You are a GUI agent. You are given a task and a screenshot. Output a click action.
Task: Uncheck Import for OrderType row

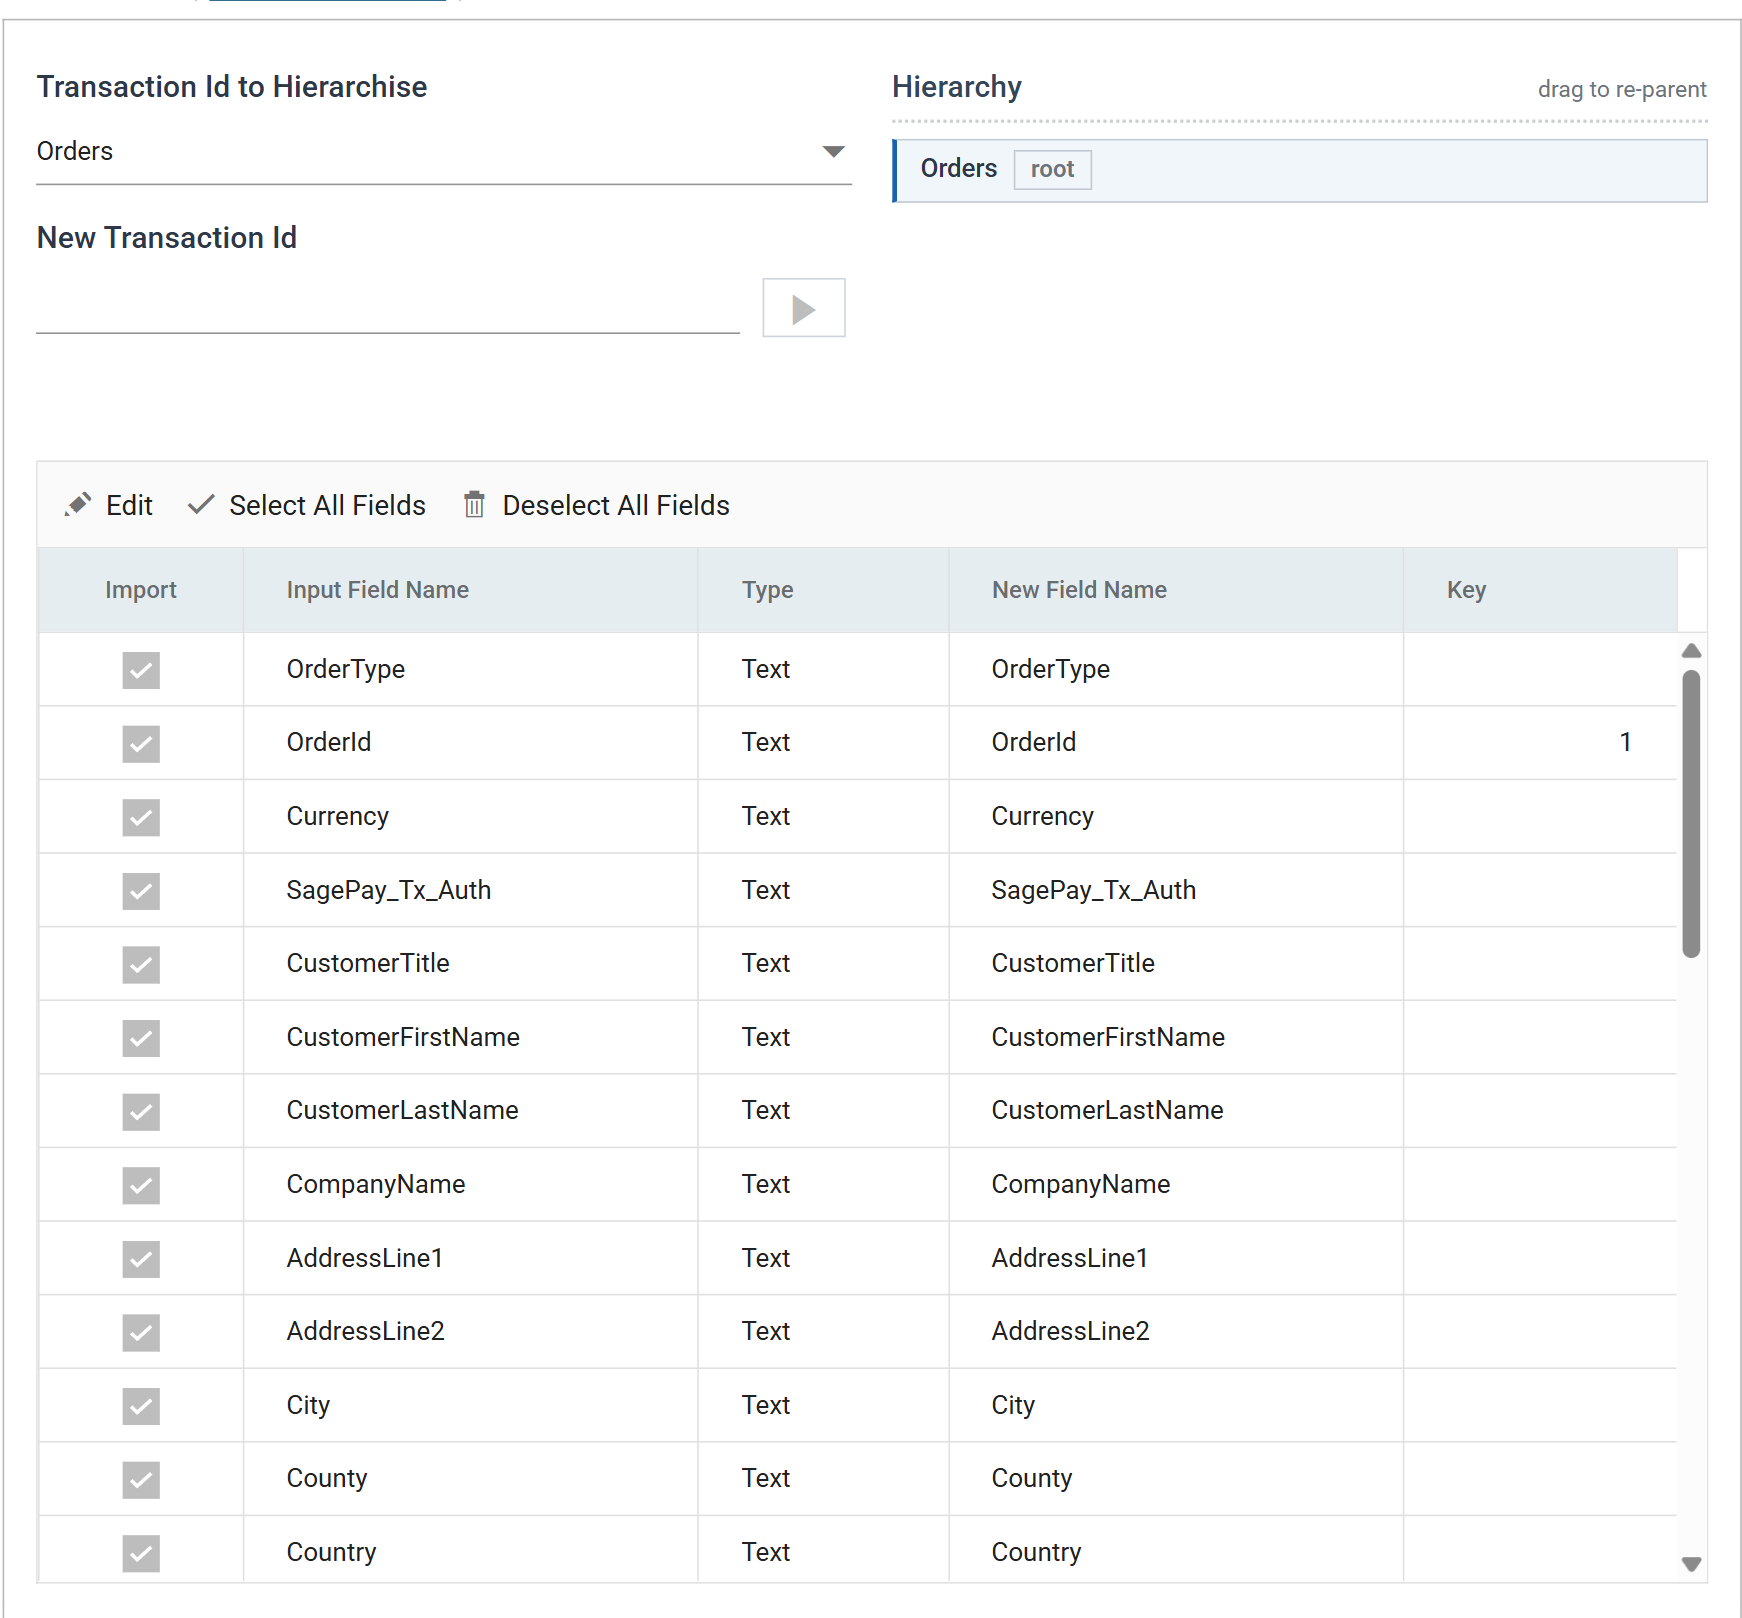[x=141, y=670]
